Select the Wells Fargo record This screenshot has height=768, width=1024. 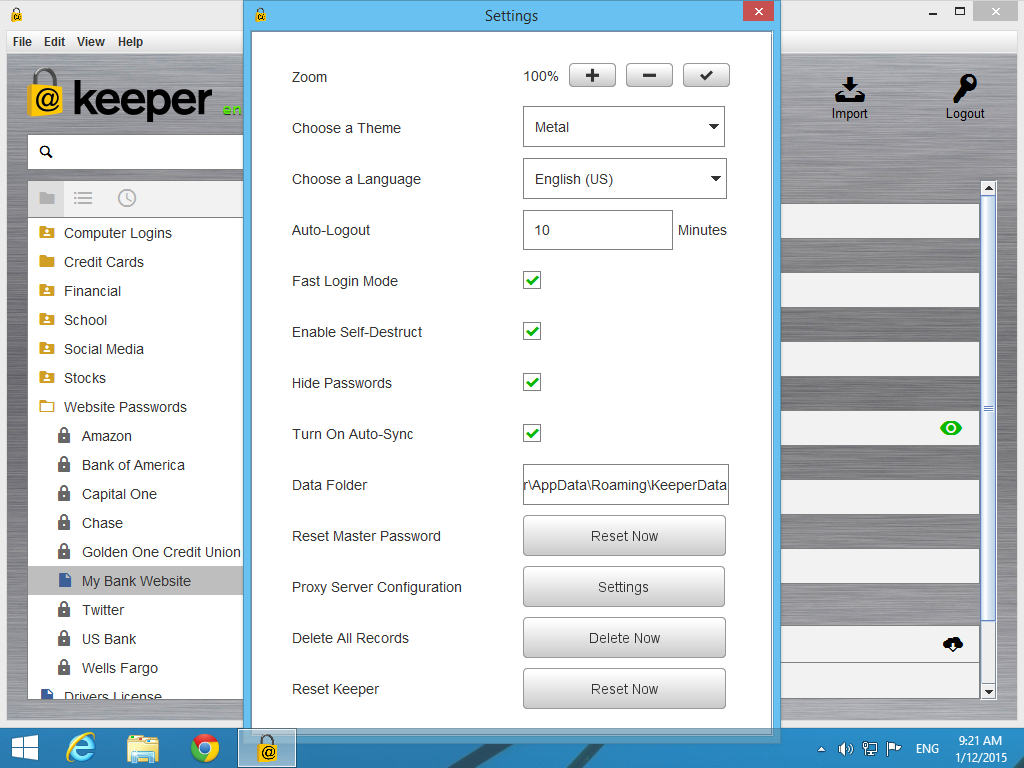click(120, 668)
